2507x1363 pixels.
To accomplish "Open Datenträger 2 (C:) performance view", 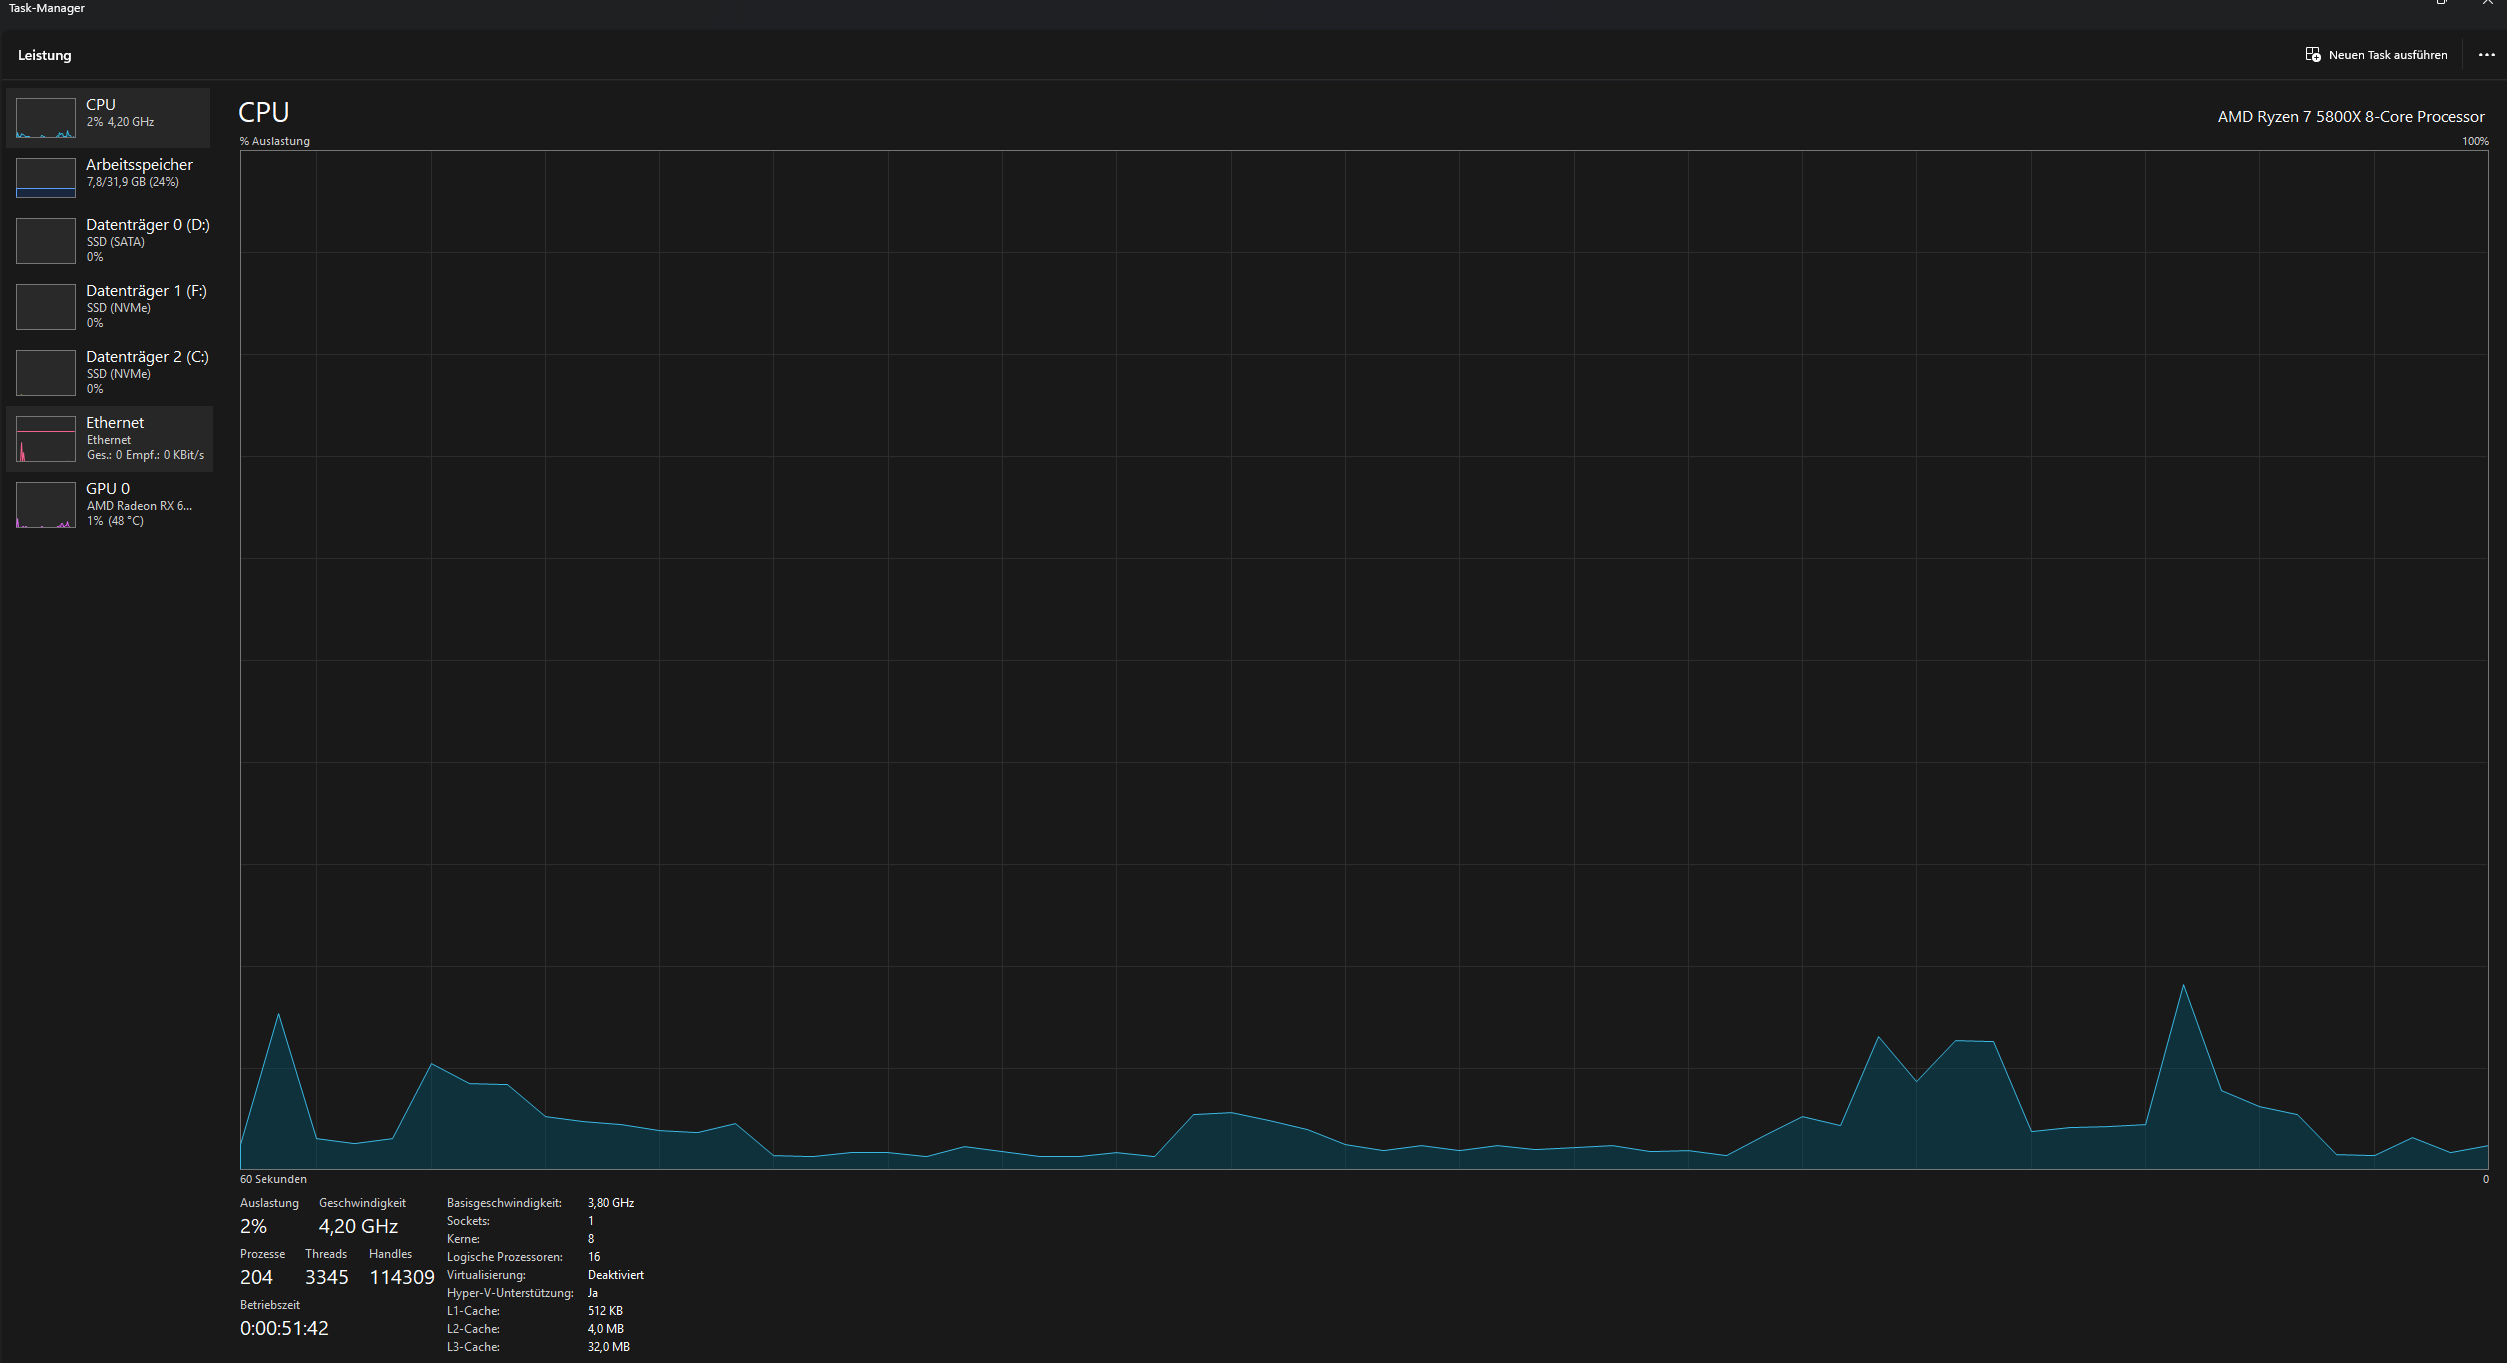I will click(x=147, y=357).
